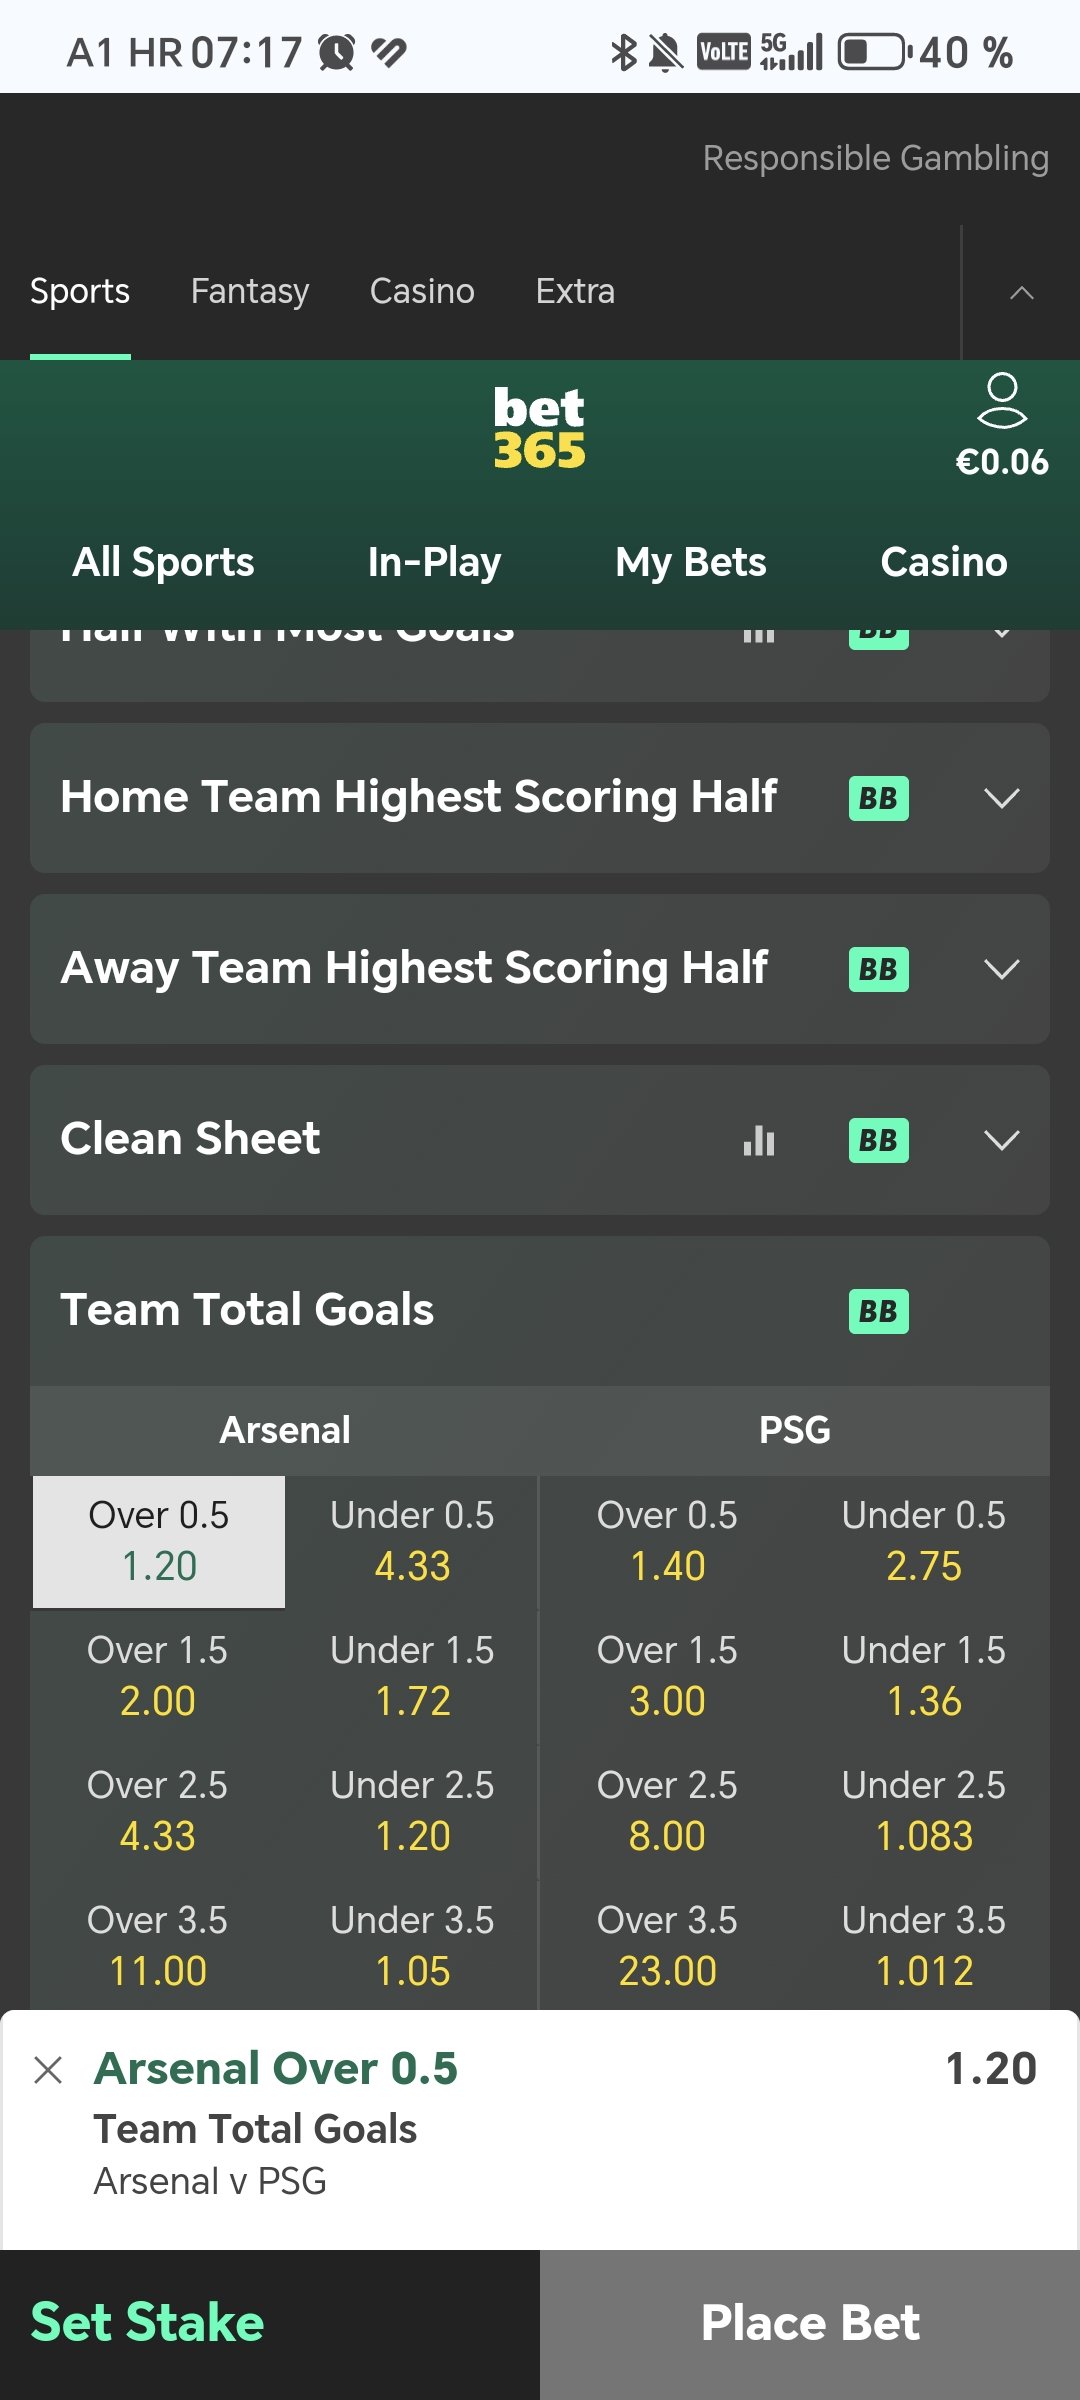This screenshot has height=2400, width=1080.
Task: Open the Responsible Gambling link
Action: coord(875,158)
